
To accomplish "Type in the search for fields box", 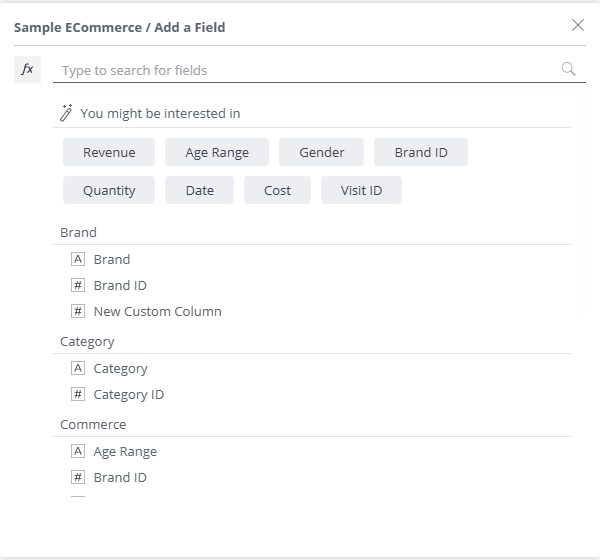I will click(300, 70).
